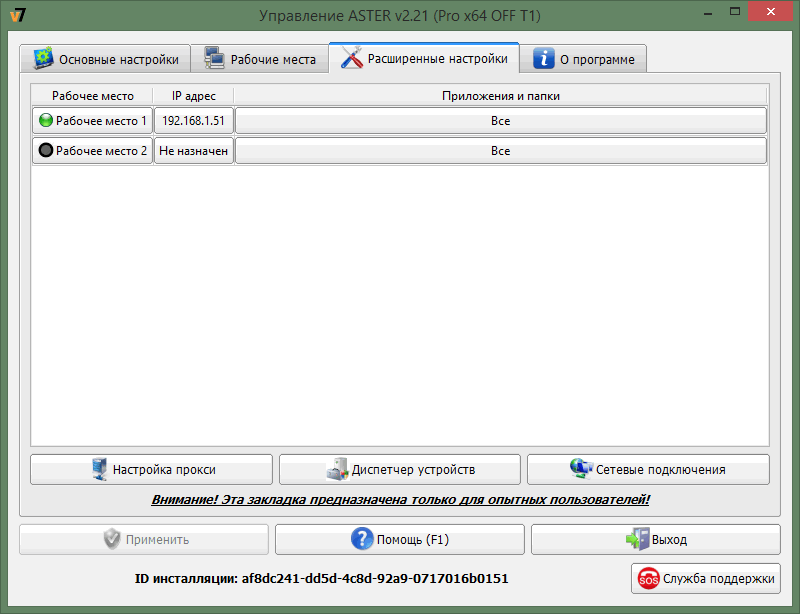
Task: Click the IP address 192.168.1.51 cell
Action: click(x=193, y=120)
